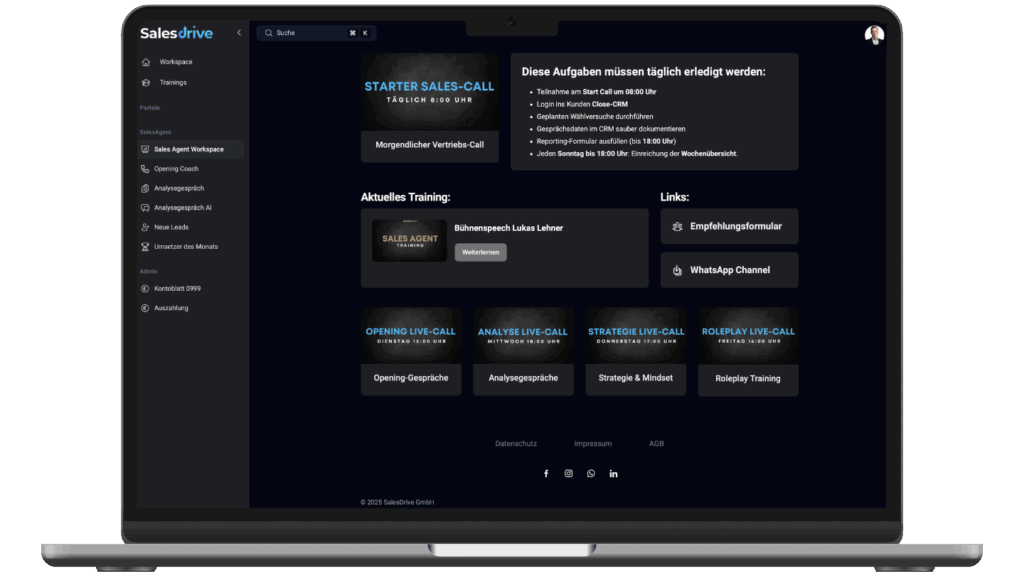Open the Empfehlungsformular link button
Image resolution: width=1024 pixels, height=576 pixels.
coord(729,226)
